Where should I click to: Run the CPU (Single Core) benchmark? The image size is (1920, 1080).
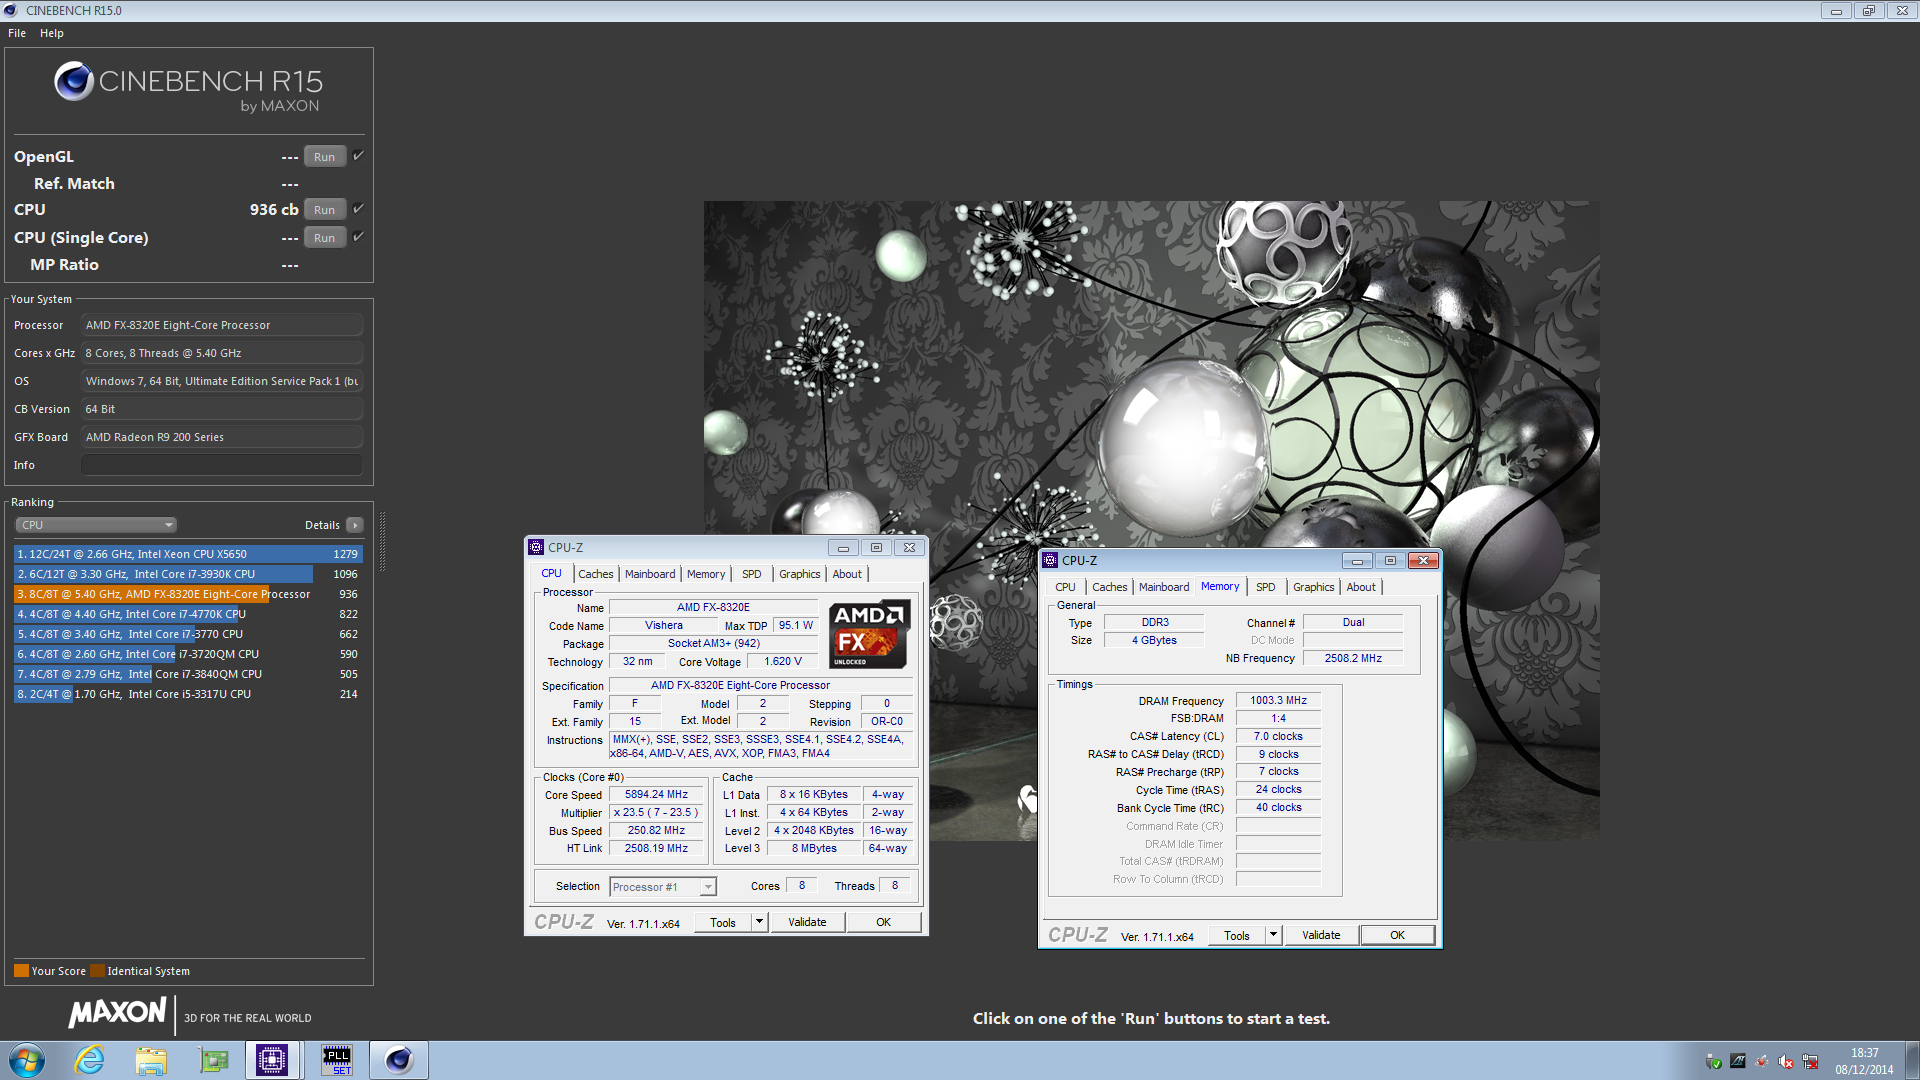[x=325, y=237]
